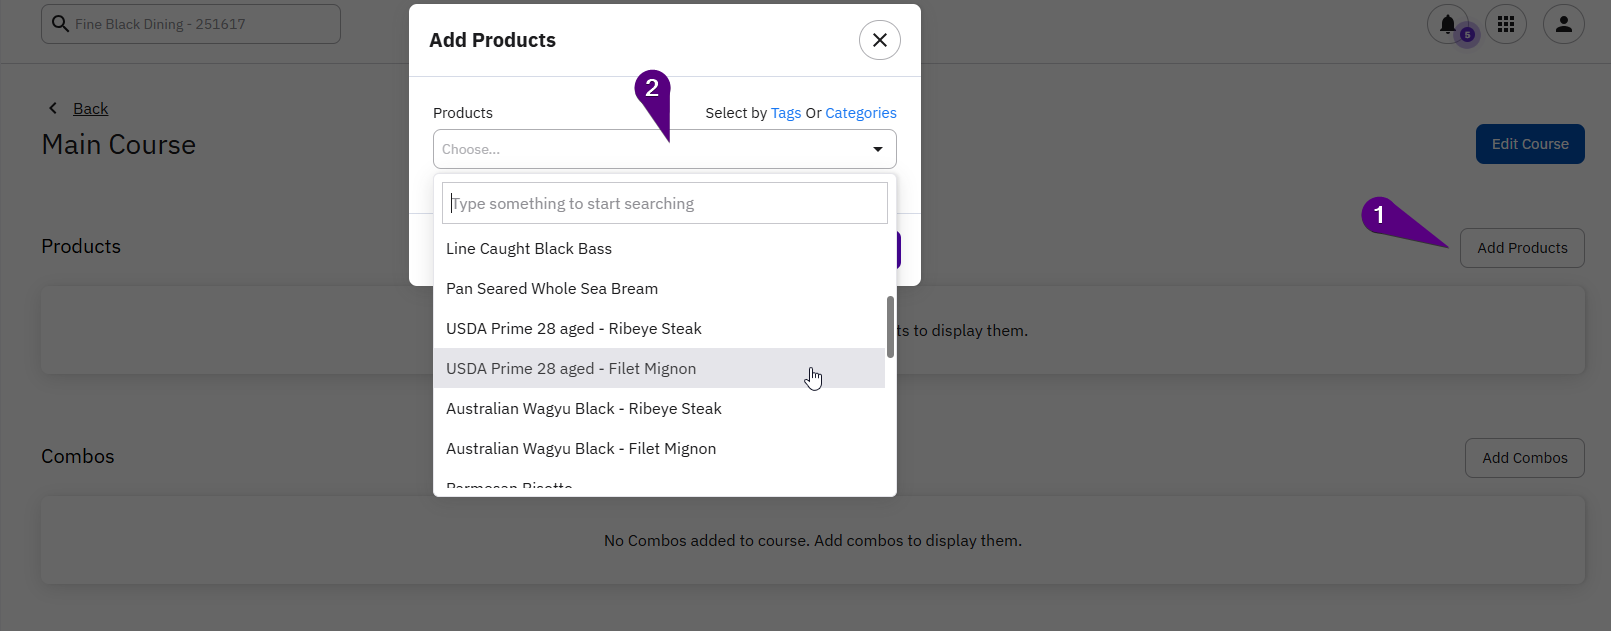Click the dropdown list scrollbar thumb
The image size is (1611, 631).
click(890, 327)
